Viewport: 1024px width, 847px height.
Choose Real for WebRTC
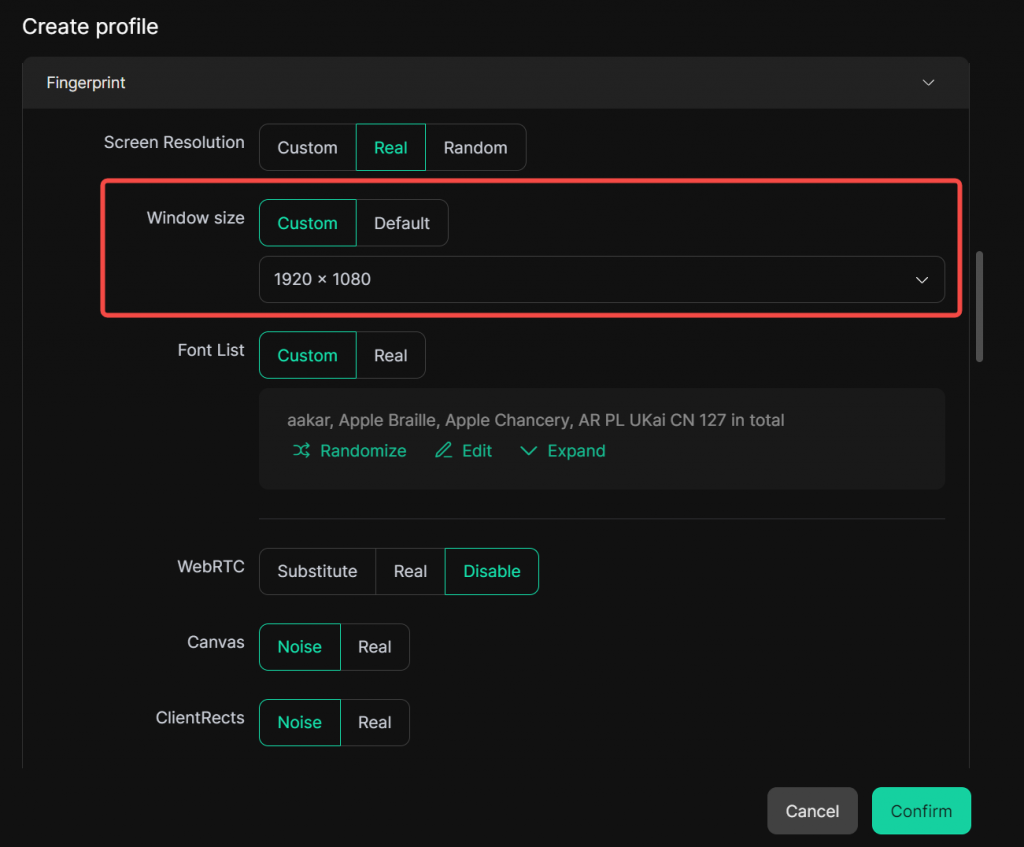coord(410,571)
